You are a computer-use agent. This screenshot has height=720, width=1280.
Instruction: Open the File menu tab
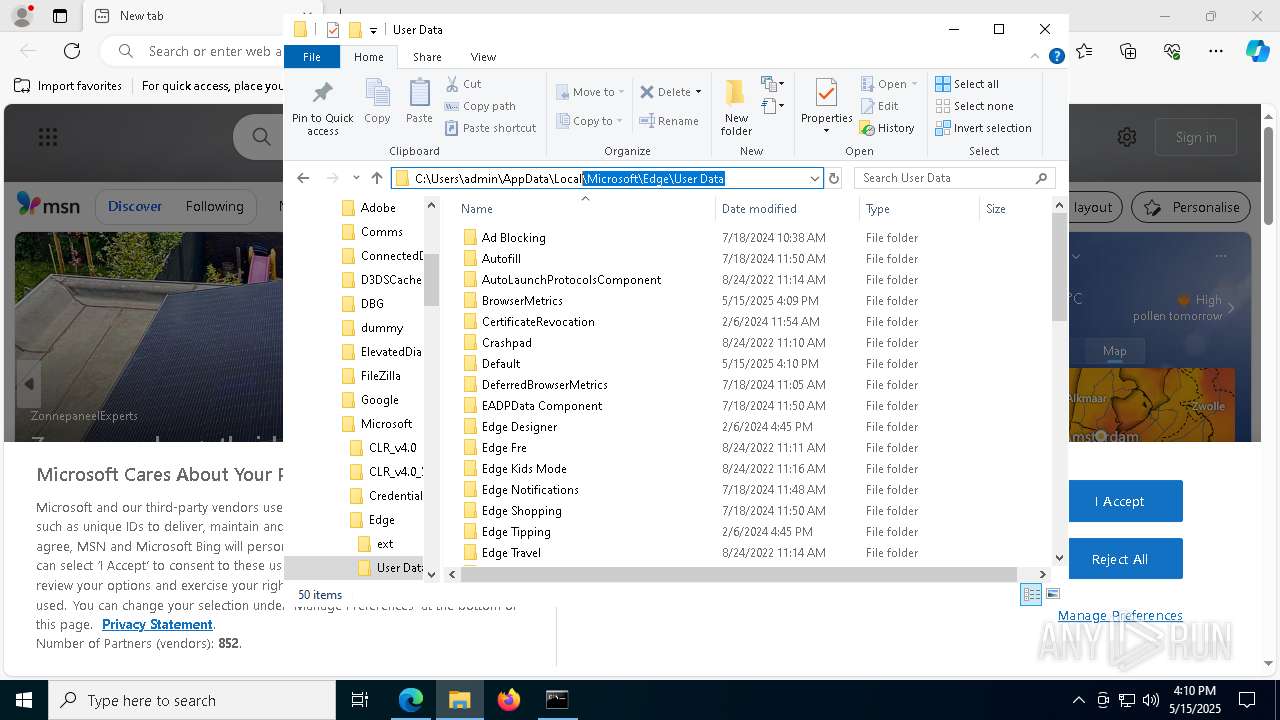(312, 57)
